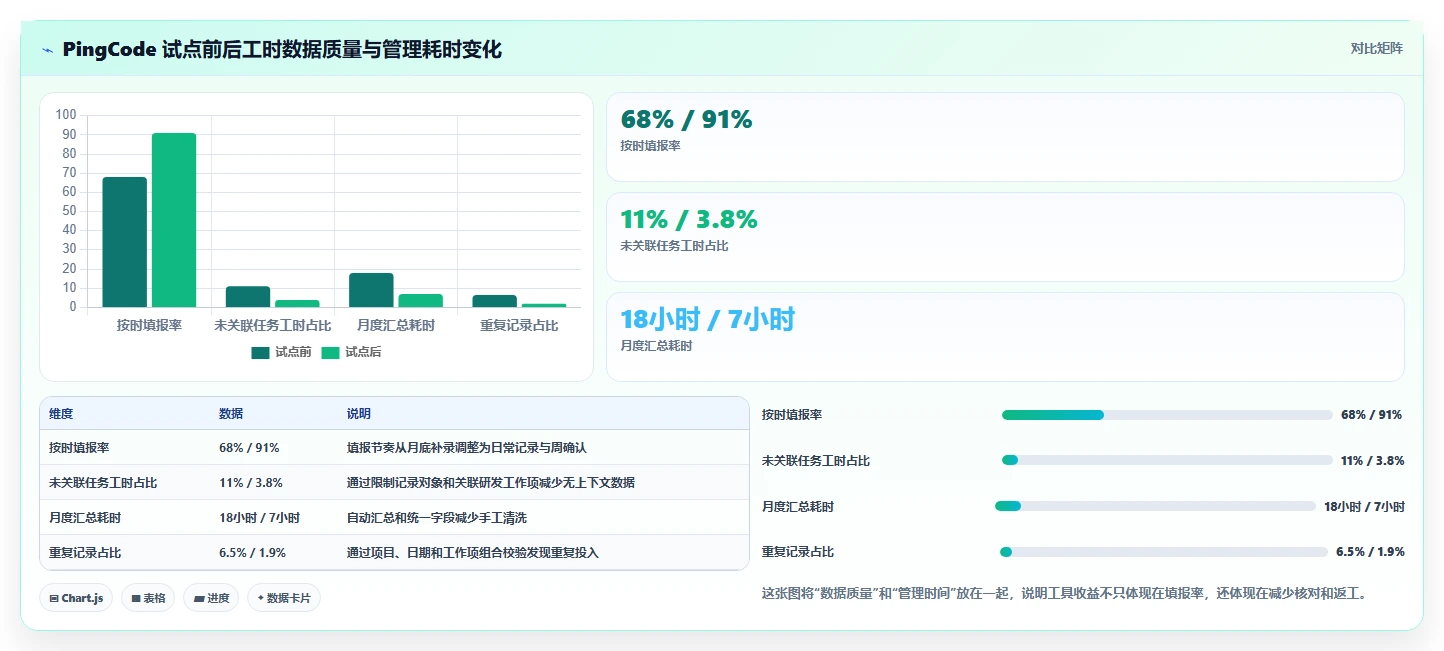1444x651 pixels.
Task: Click the table cell 68% / 91%
Action: [249, 448]
